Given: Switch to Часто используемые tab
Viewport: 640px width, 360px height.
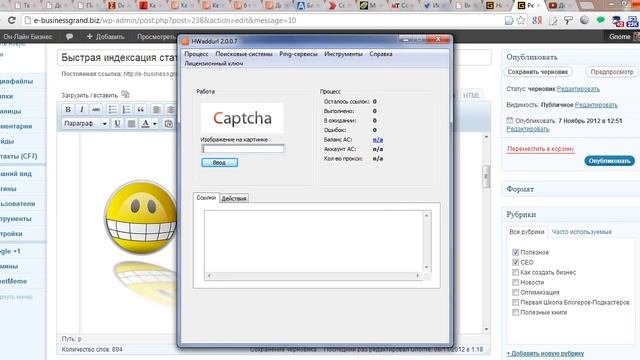Looking at the screenshot, I should coord(582,232).
